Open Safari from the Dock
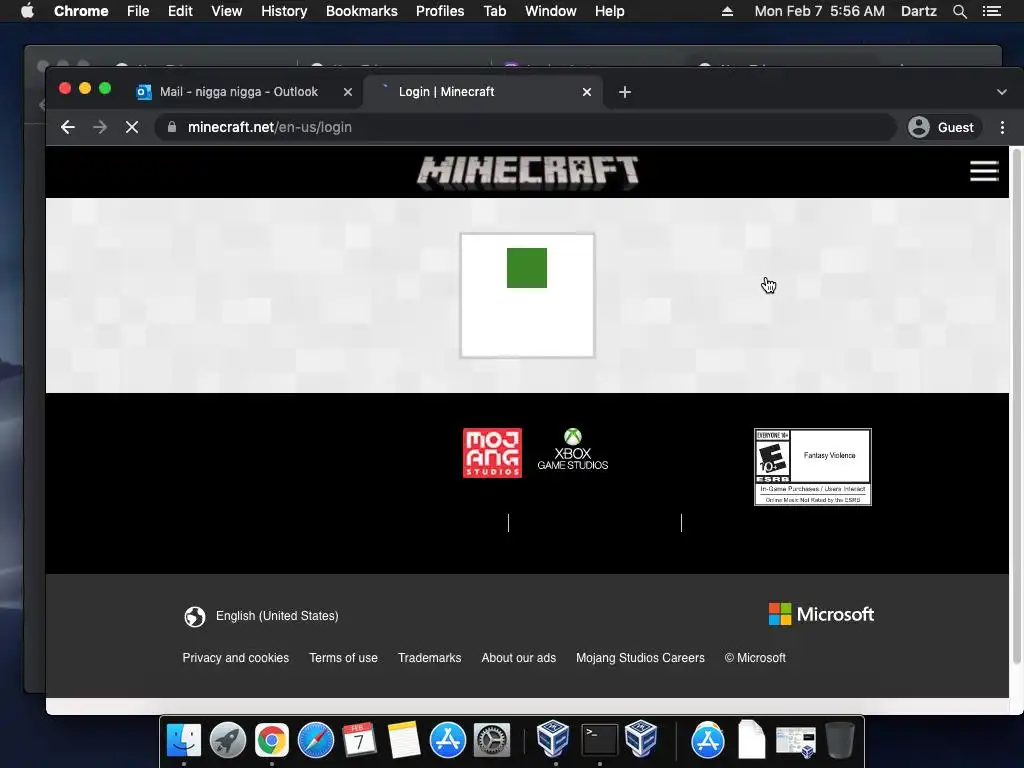The width and height of the screenshot is (1024, 768). coord(315,740)
